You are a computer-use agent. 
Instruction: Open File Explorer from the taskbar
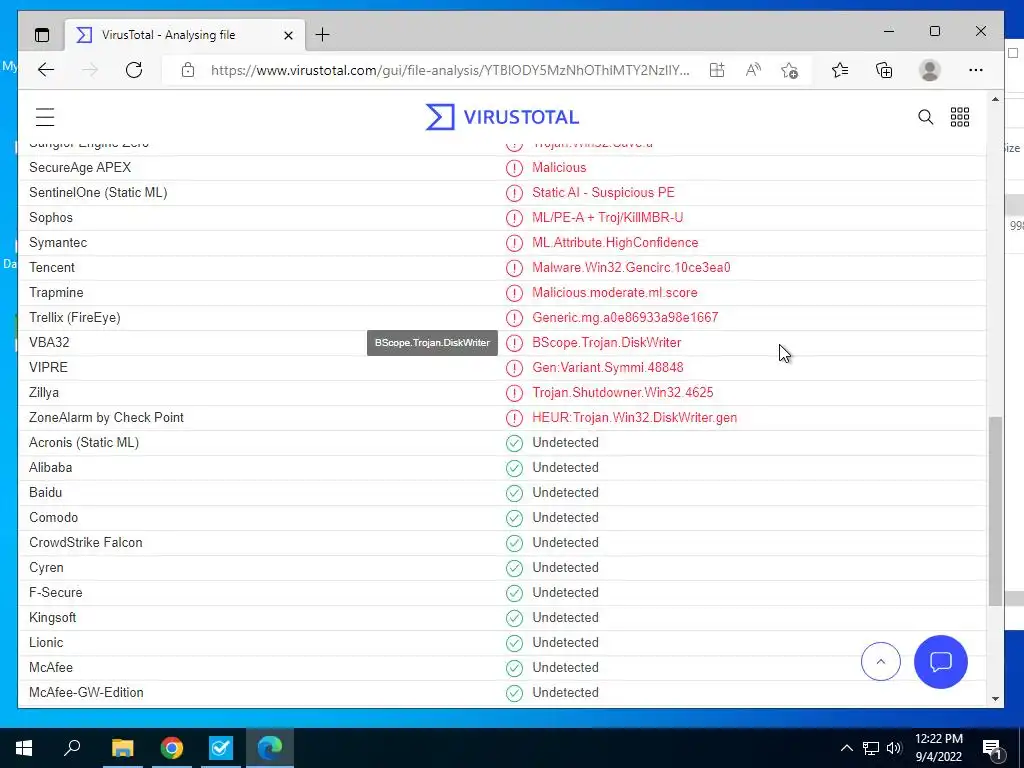point(122,748)
